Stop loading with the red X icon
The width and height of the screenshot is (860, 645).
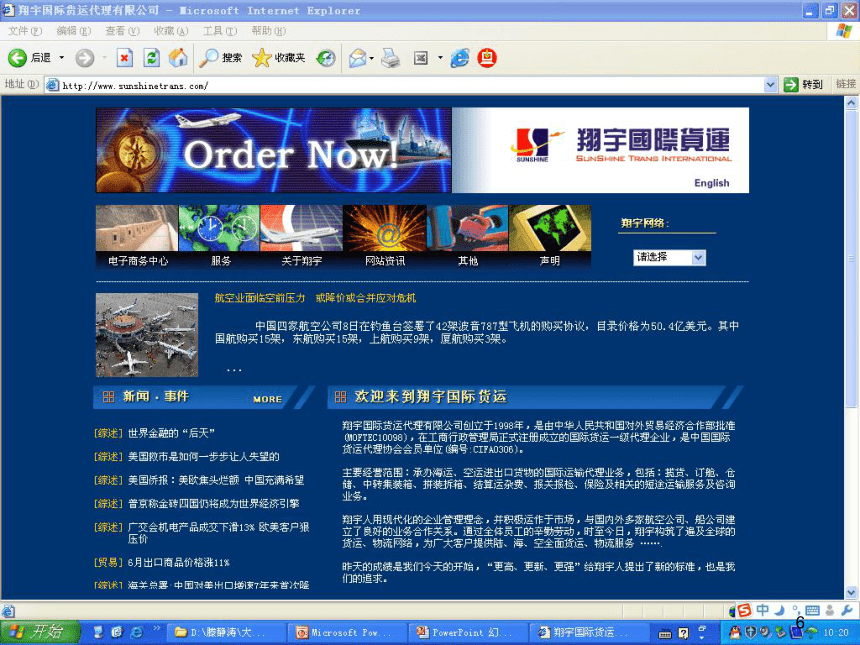[125, 58]
